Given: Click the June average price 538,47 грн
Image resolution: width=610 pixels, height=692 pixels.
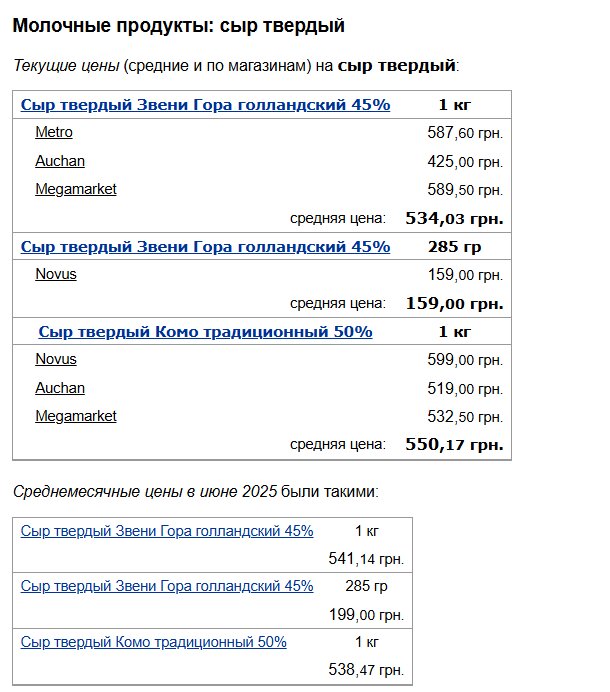Looking at the screenshot, I should (366, 670).
